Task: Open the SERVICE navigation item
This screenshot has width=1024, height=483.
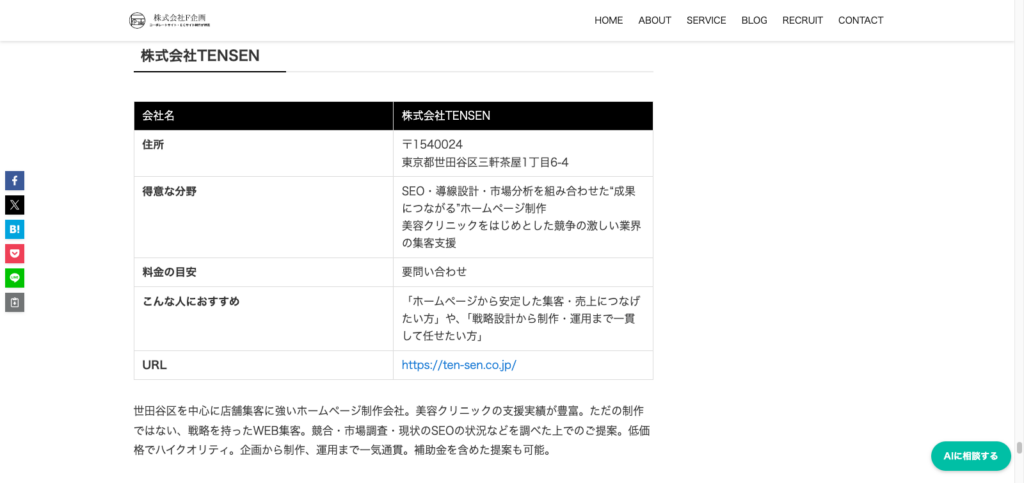Action: pos(706,20)
